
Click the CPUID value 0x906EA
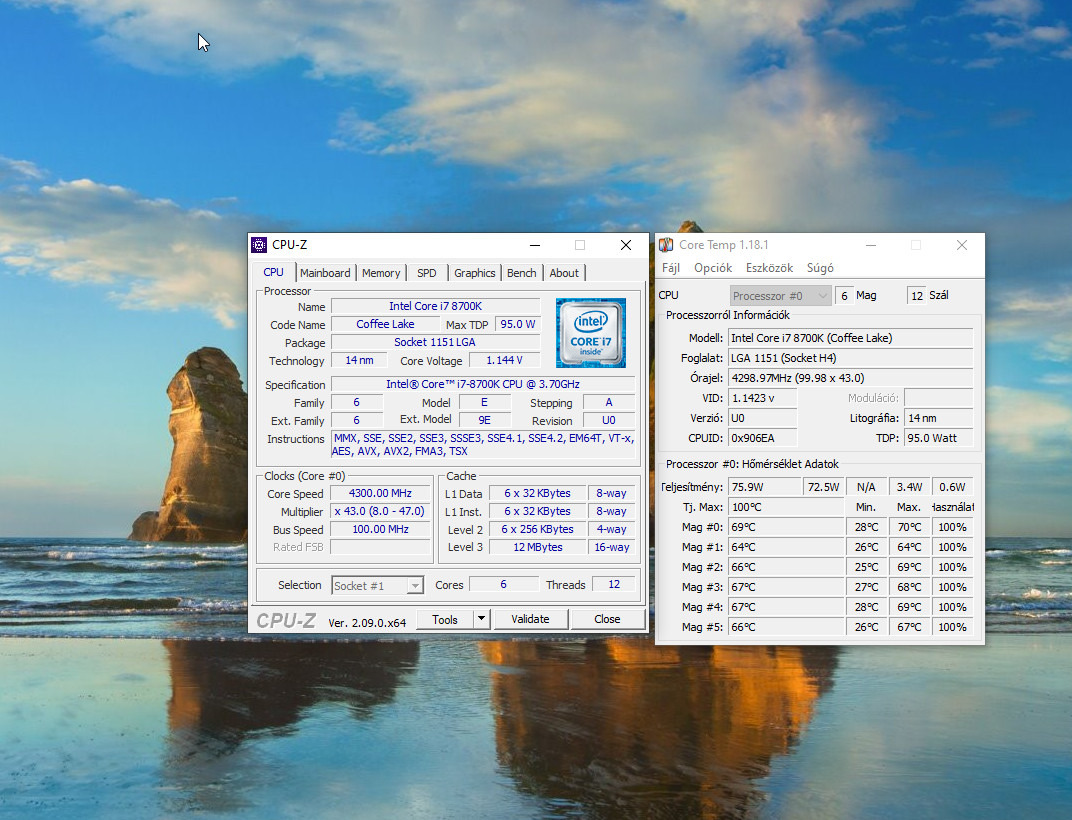point(762,438)
